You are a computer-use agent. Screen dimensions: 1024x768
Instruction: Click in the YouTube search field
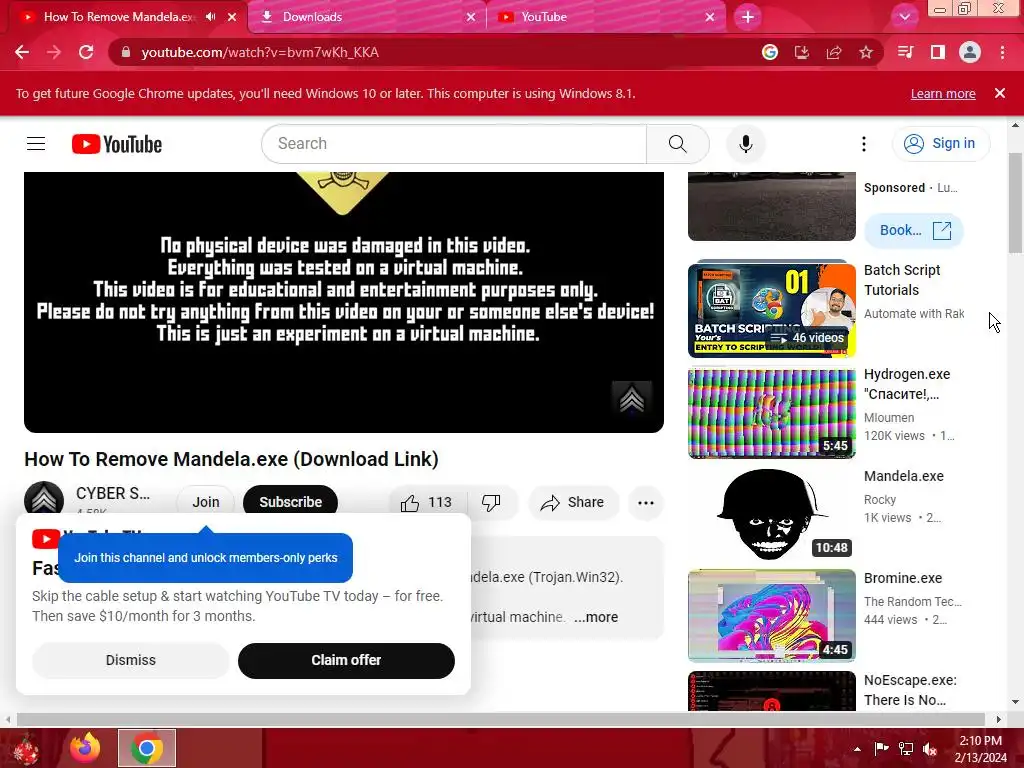point(454,144)
